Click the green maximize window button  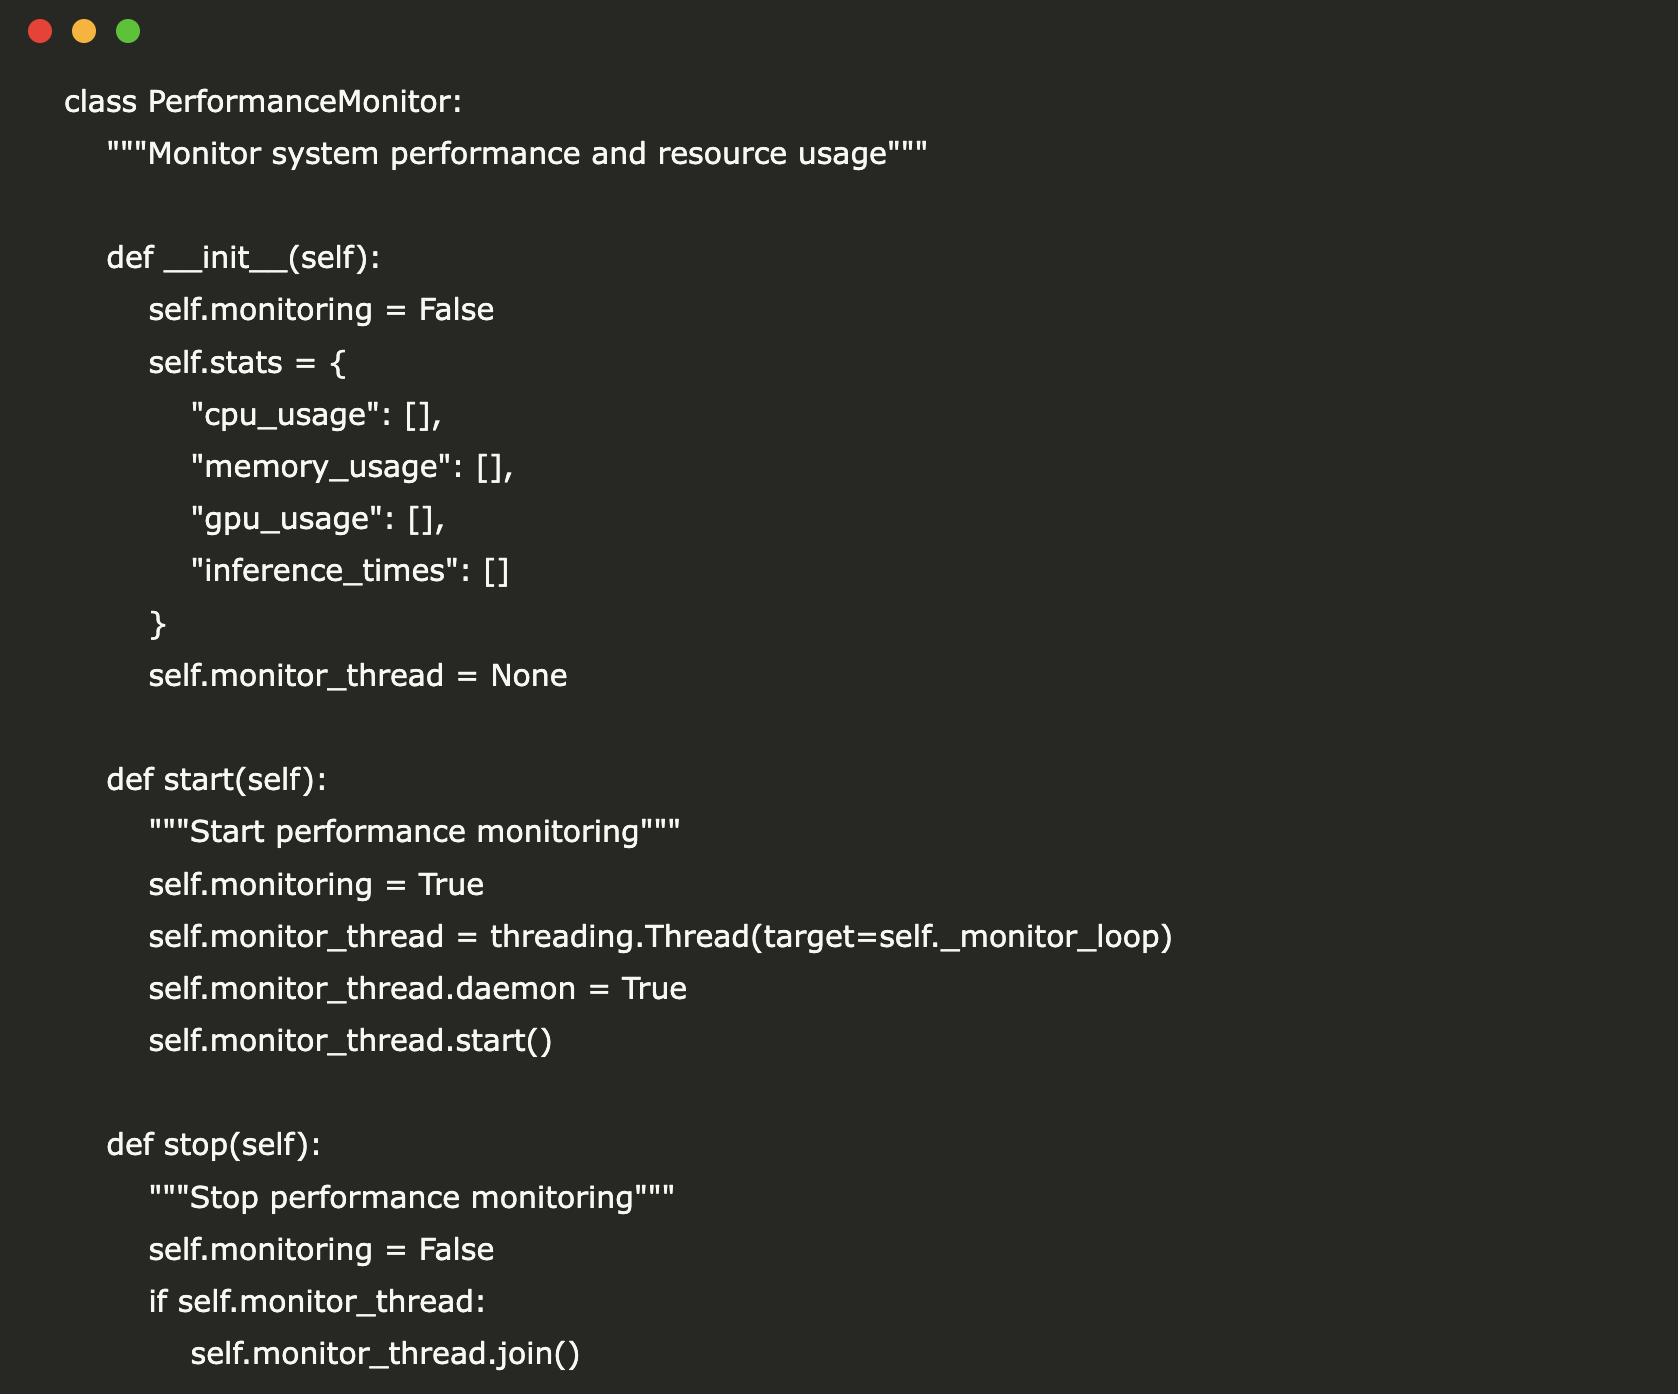point(128,31)
